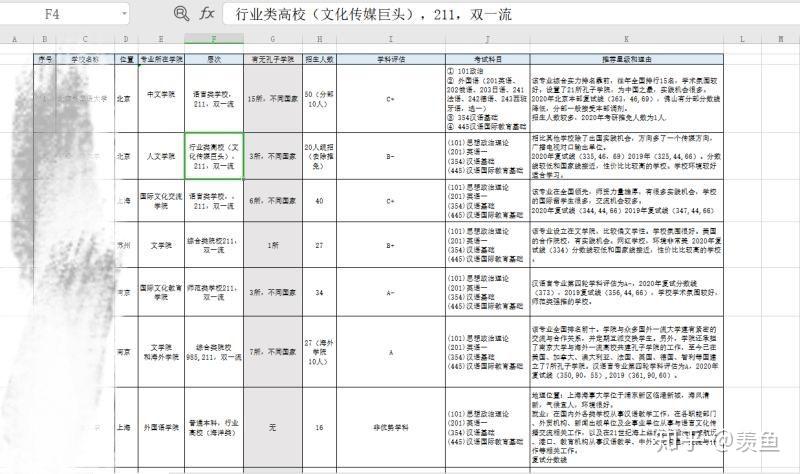Screen dimensions: 800x474
Task: Select the 7所,不同国家 cell
Action: click(x=273, y=352)
